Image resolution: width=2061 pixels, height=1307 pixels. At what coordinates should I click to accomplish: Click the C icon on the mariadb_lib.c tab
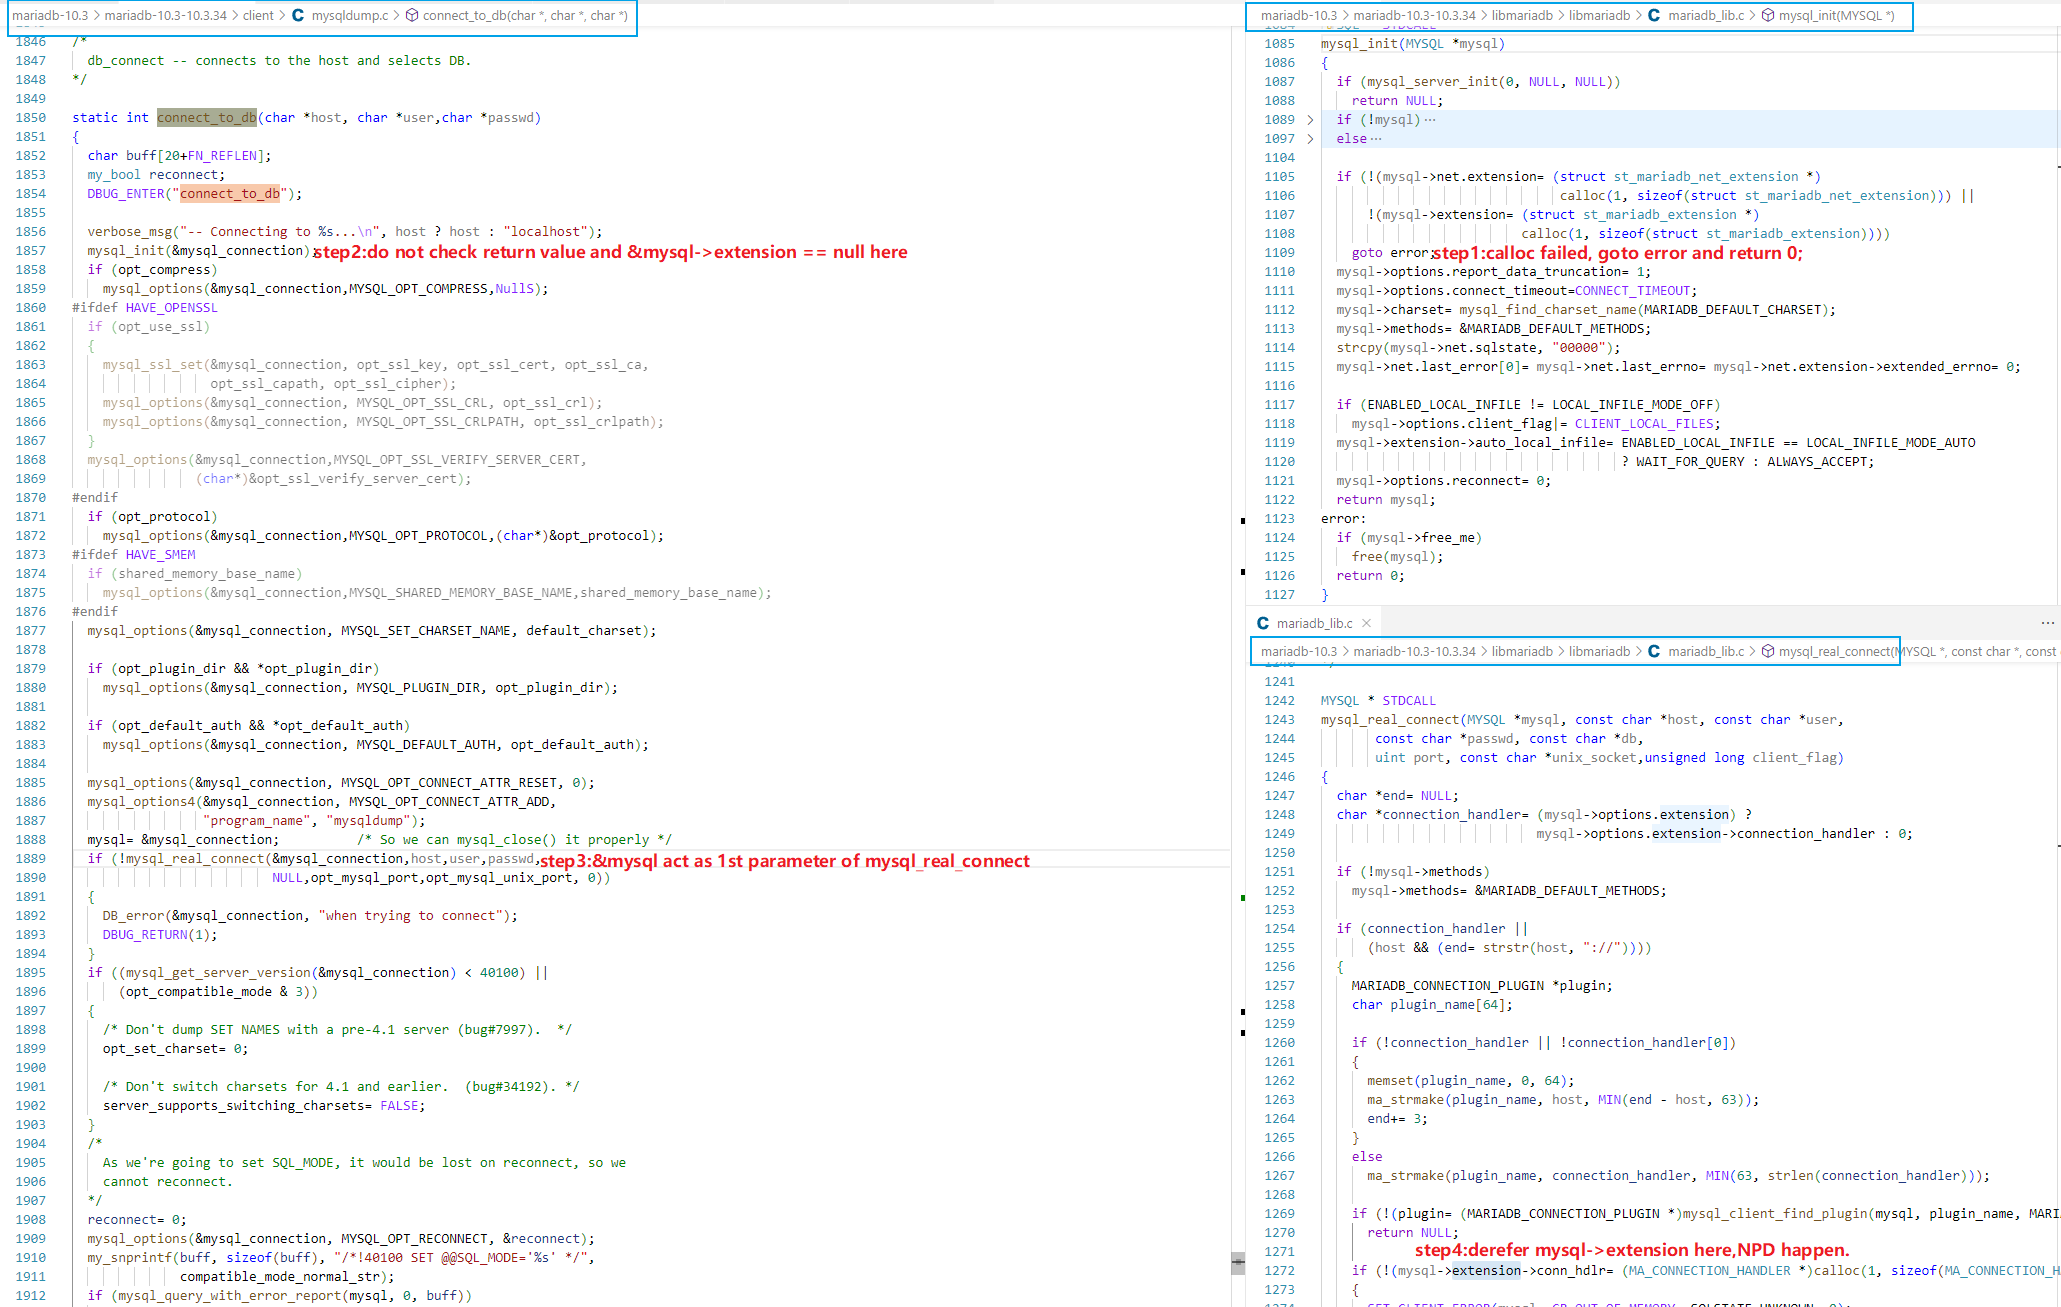coord(1263,623)
